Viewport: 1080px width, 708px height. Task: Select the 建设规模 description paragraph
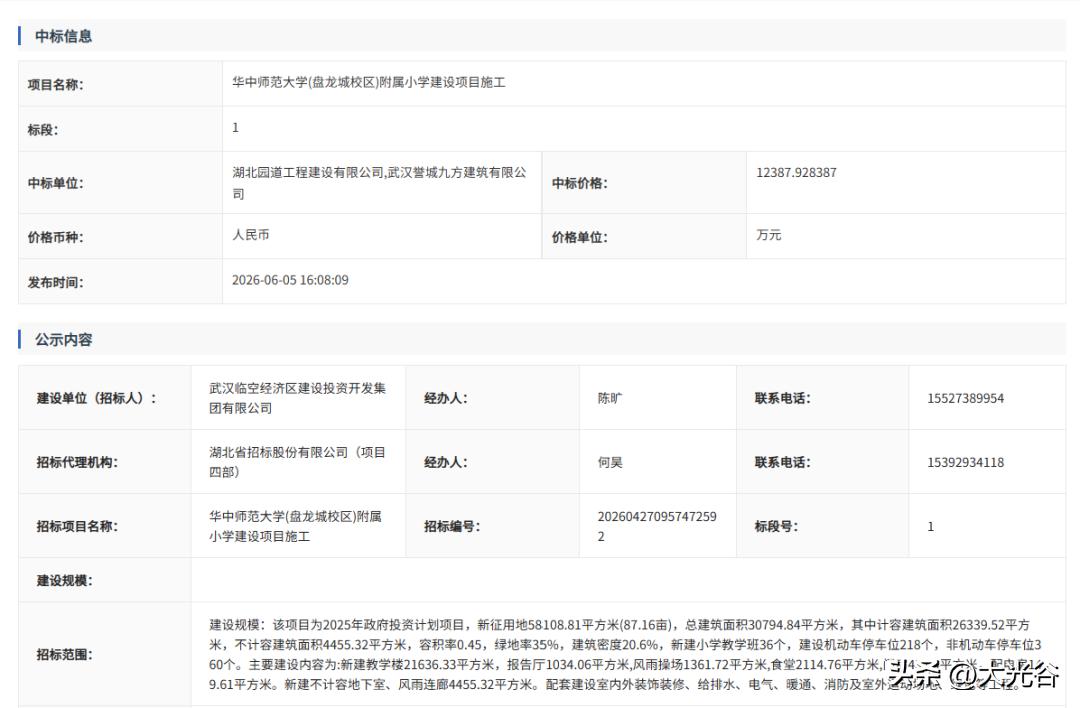625,654
